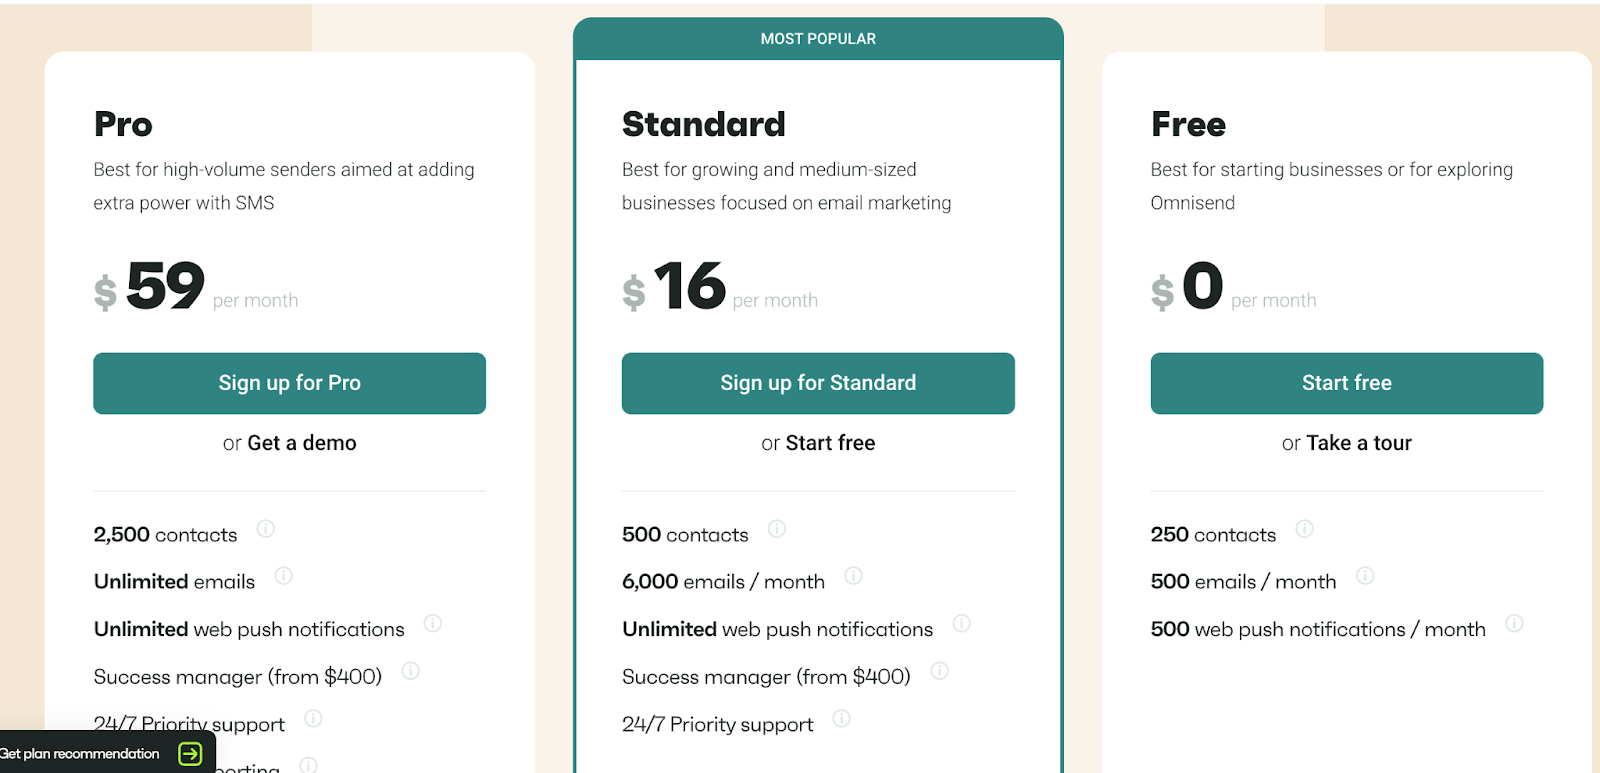Follow the Start free link under Standard
Image resolution: width=1600 pixels, height=773 pixels.
pyautogui.click(x=830, y=443)
